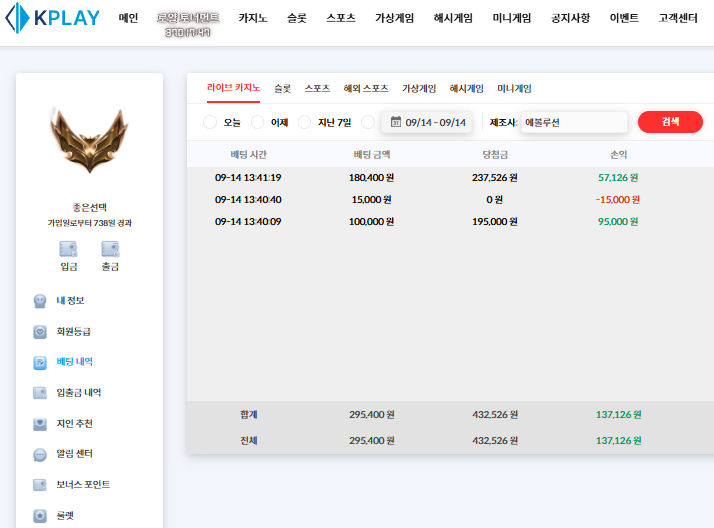
Task: Click the 지인 추천 referral icon
Action: pos(40,424)
